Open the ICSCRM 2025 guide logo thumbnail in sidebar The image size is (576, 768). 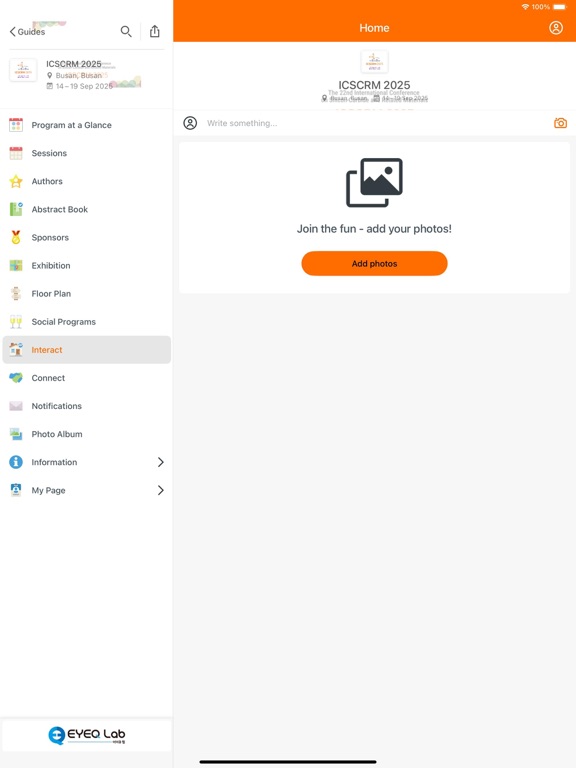click(23, 70)
